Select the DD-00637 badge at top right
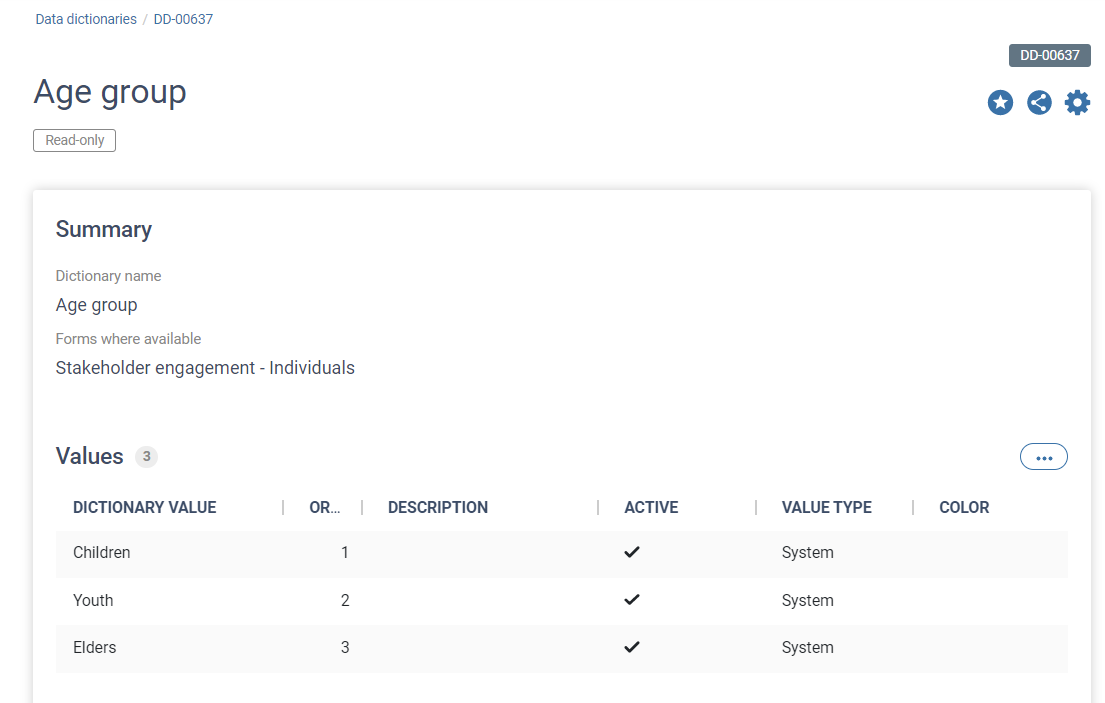This screenshot has width=1105, height=703. (x=1049, y=55)
